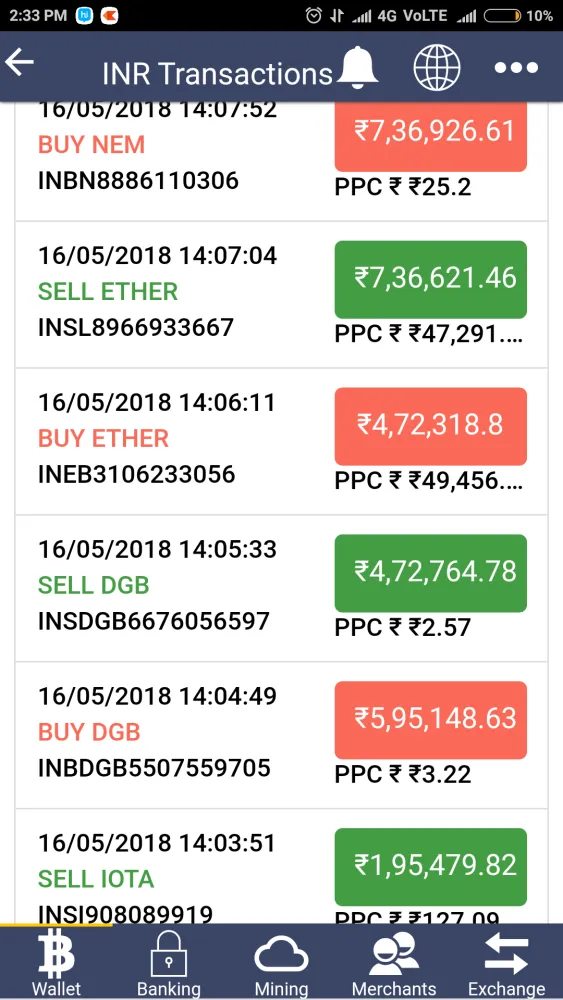Open the Banking padlock icon
This screenshot has width=563, height=1000.
168,954
